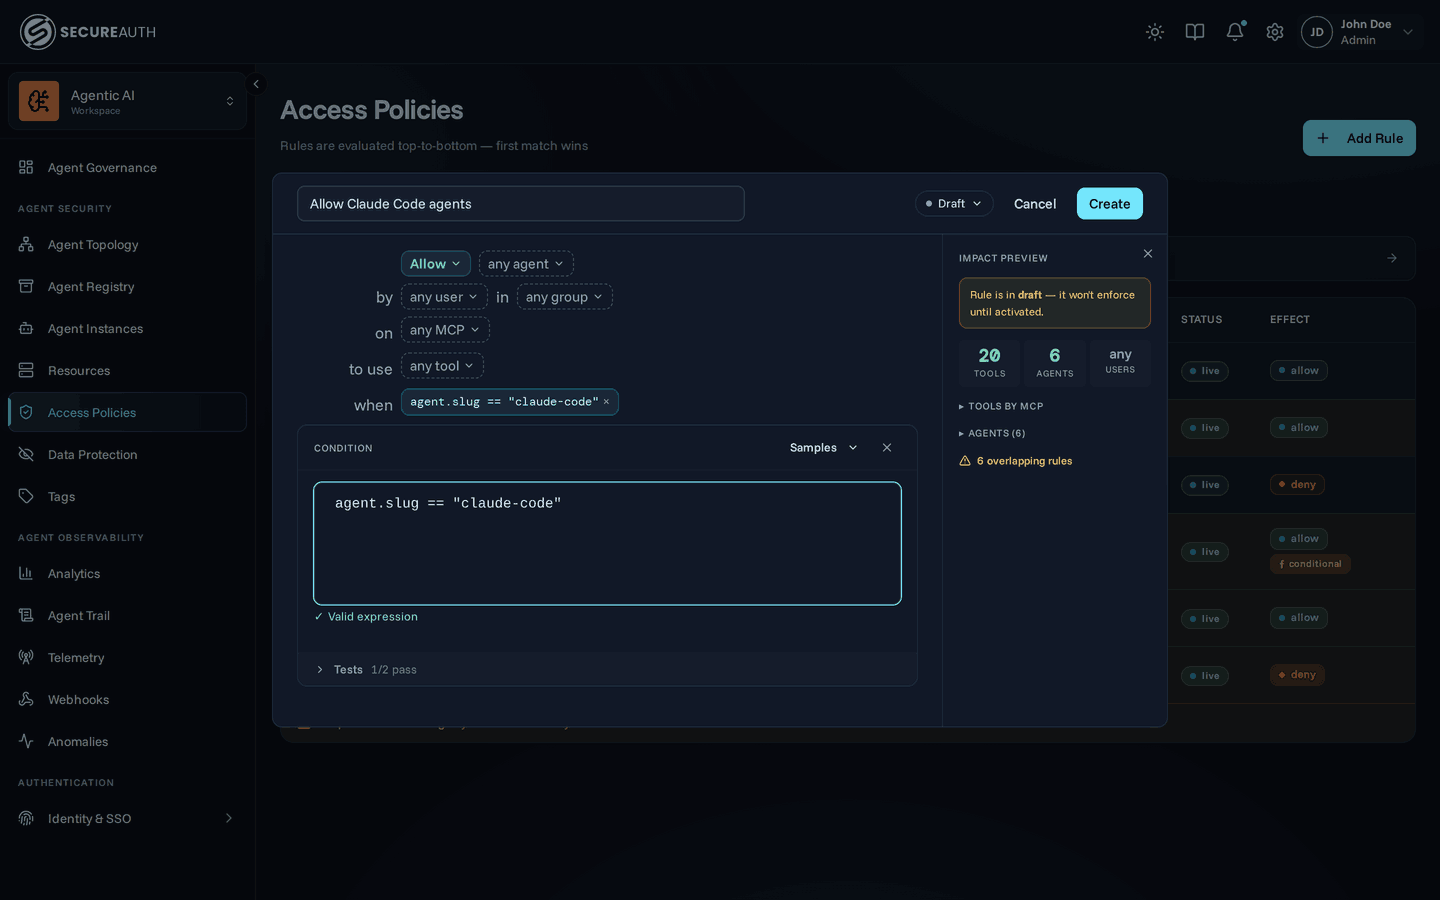Click the Resources sidebar icon

point(26,370)
